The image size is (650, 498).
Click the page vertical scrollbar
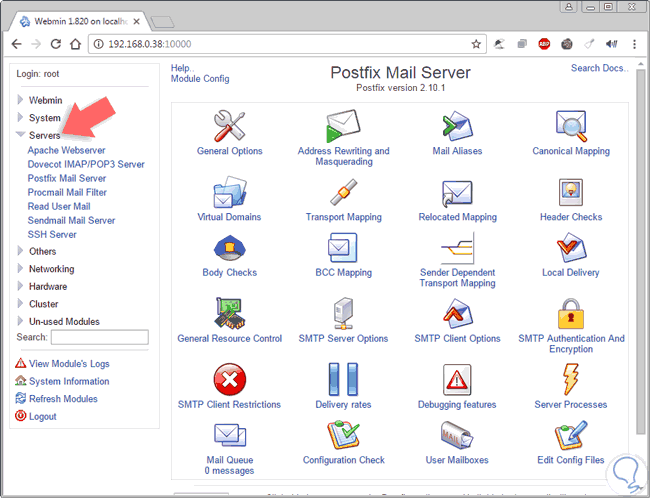640,251
